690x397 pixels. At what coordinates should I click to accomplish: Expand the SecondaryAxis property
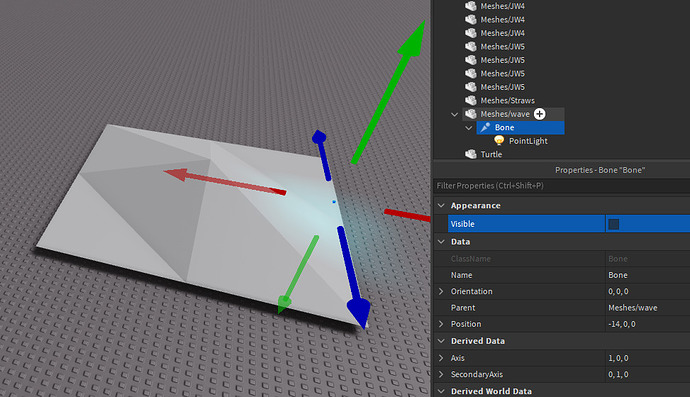[441, 375]
